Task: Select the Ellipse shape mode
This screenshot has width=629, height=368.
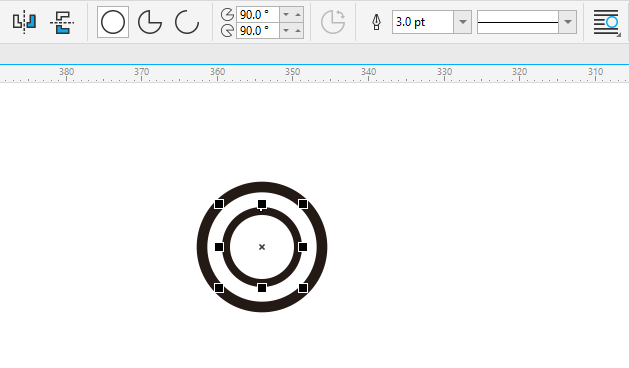Action: 113,22
